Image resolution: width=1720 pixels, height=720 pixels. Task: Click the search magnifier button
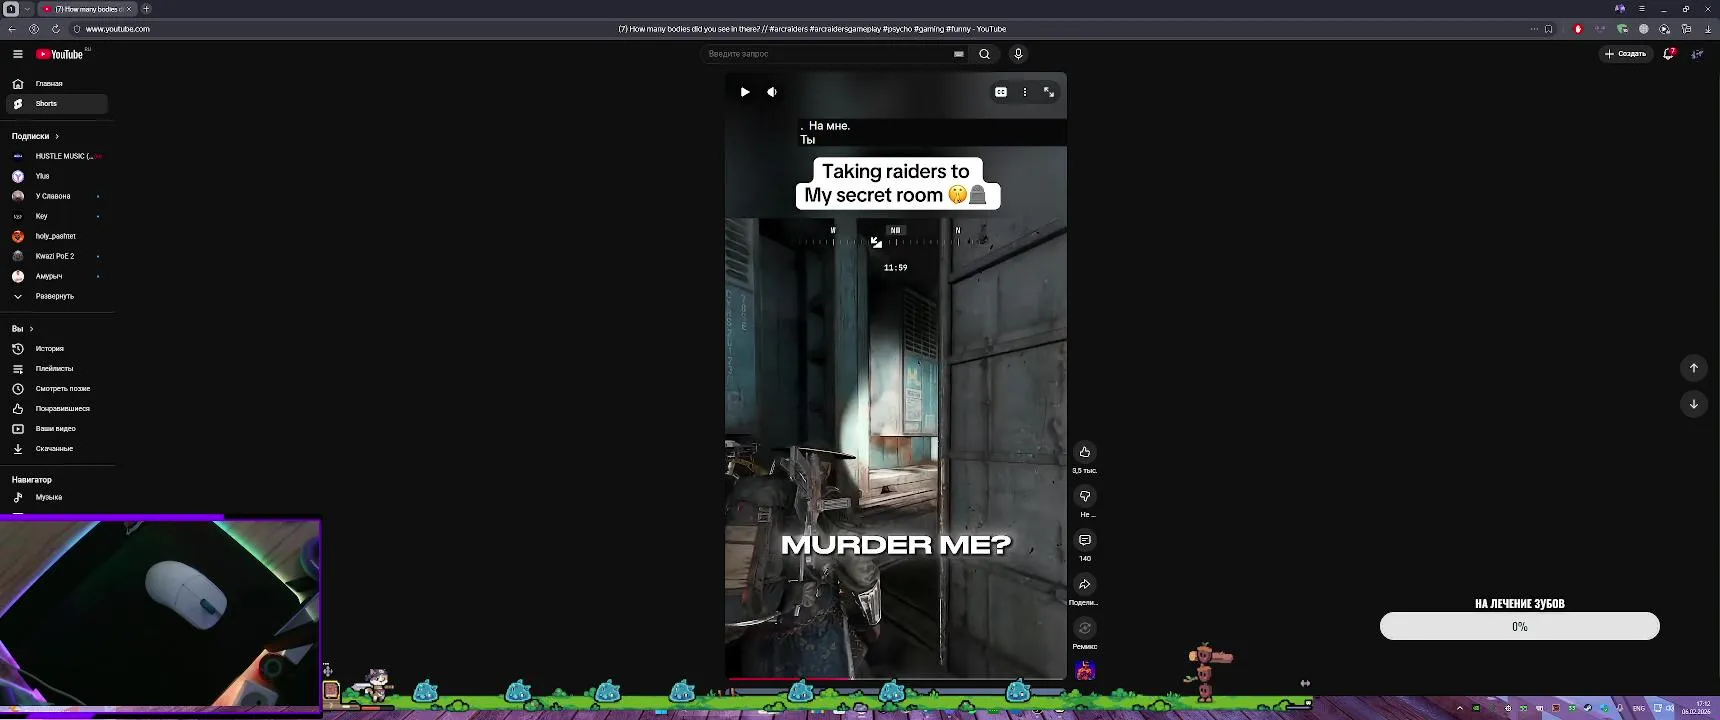coord(985,54)
